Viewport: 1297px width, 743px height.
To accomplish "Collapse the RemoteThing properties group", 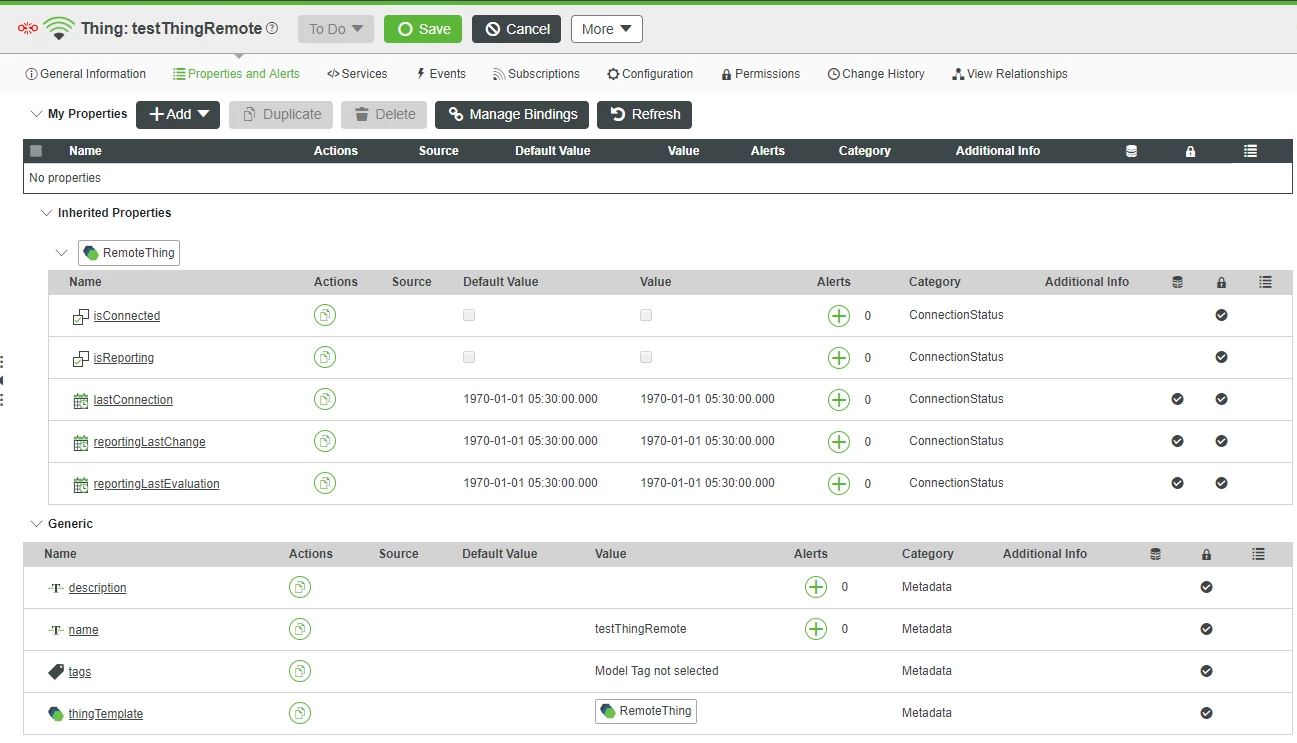I will click(x=62, y=253).
